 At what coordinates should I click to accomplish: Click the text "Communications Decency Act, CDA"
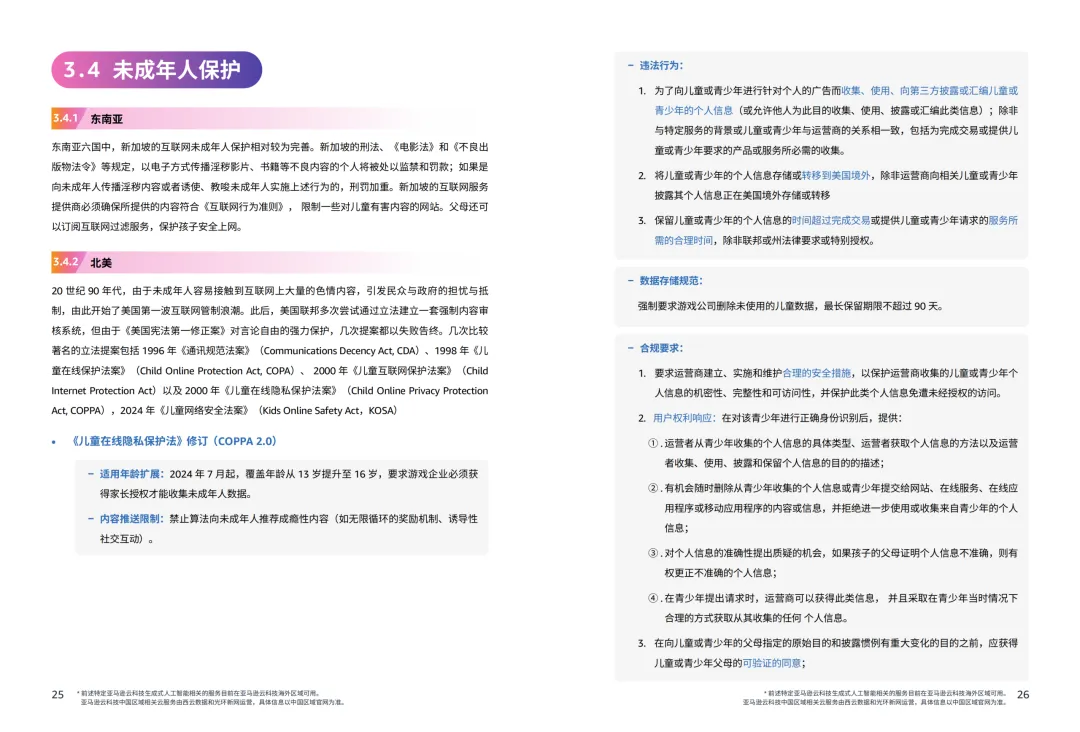point(340,351)
